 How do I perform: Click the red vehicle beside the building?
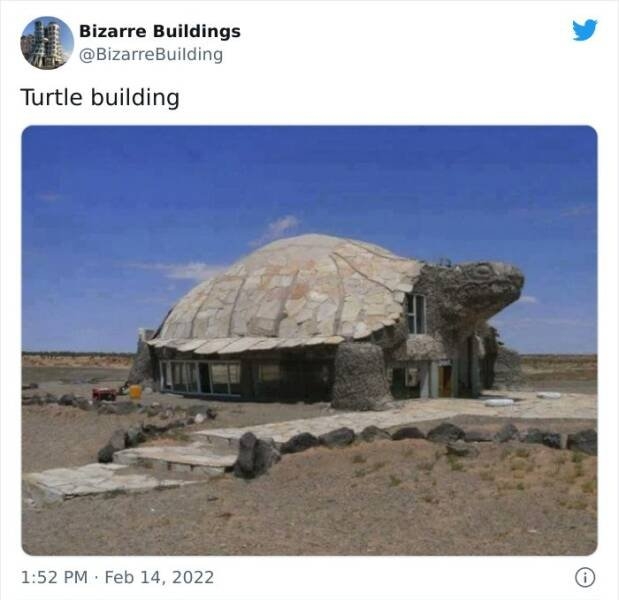coord(104,394)
